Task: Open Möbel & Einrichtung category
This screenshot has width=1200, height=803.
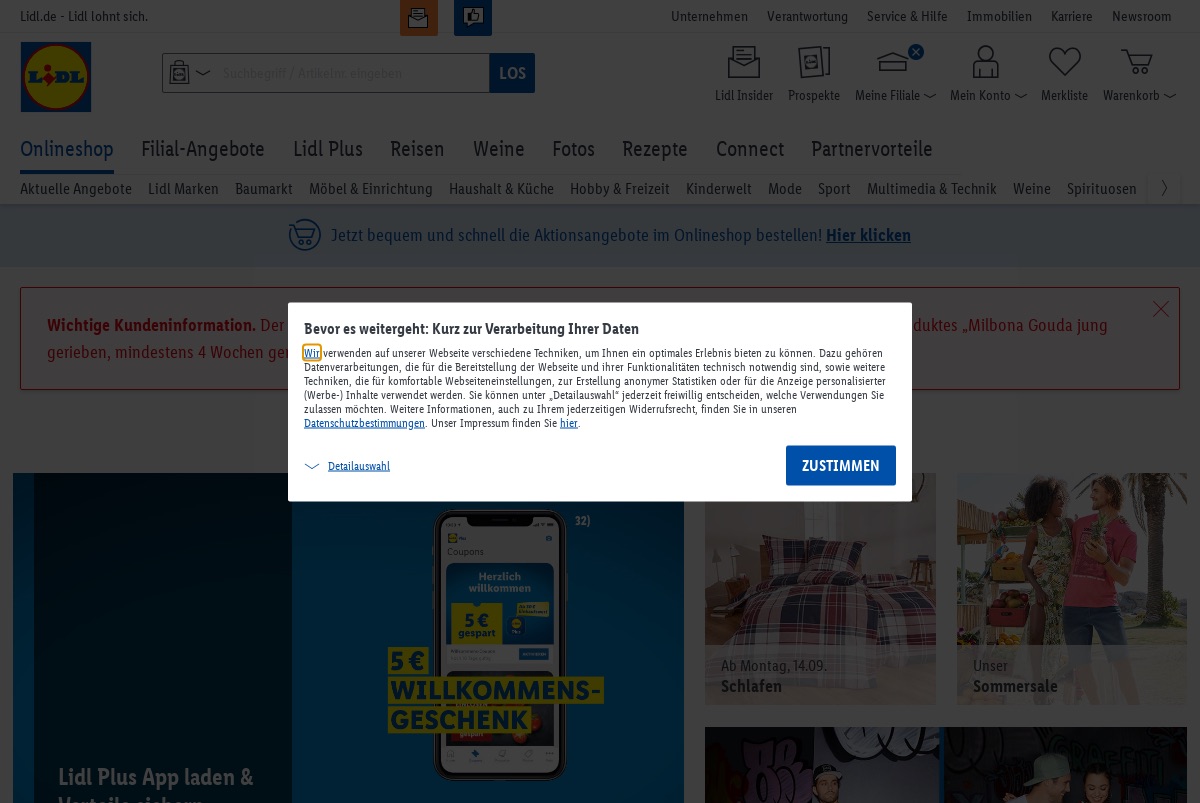Action: (x=371, y=188)
